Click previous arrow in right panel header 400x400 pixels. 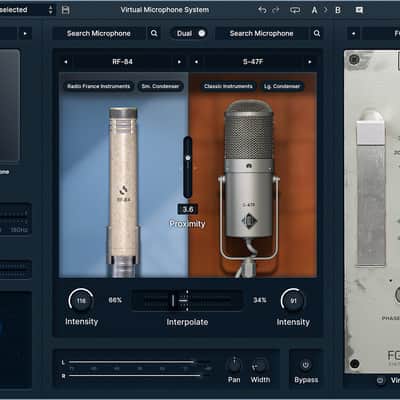pos(354,33)
